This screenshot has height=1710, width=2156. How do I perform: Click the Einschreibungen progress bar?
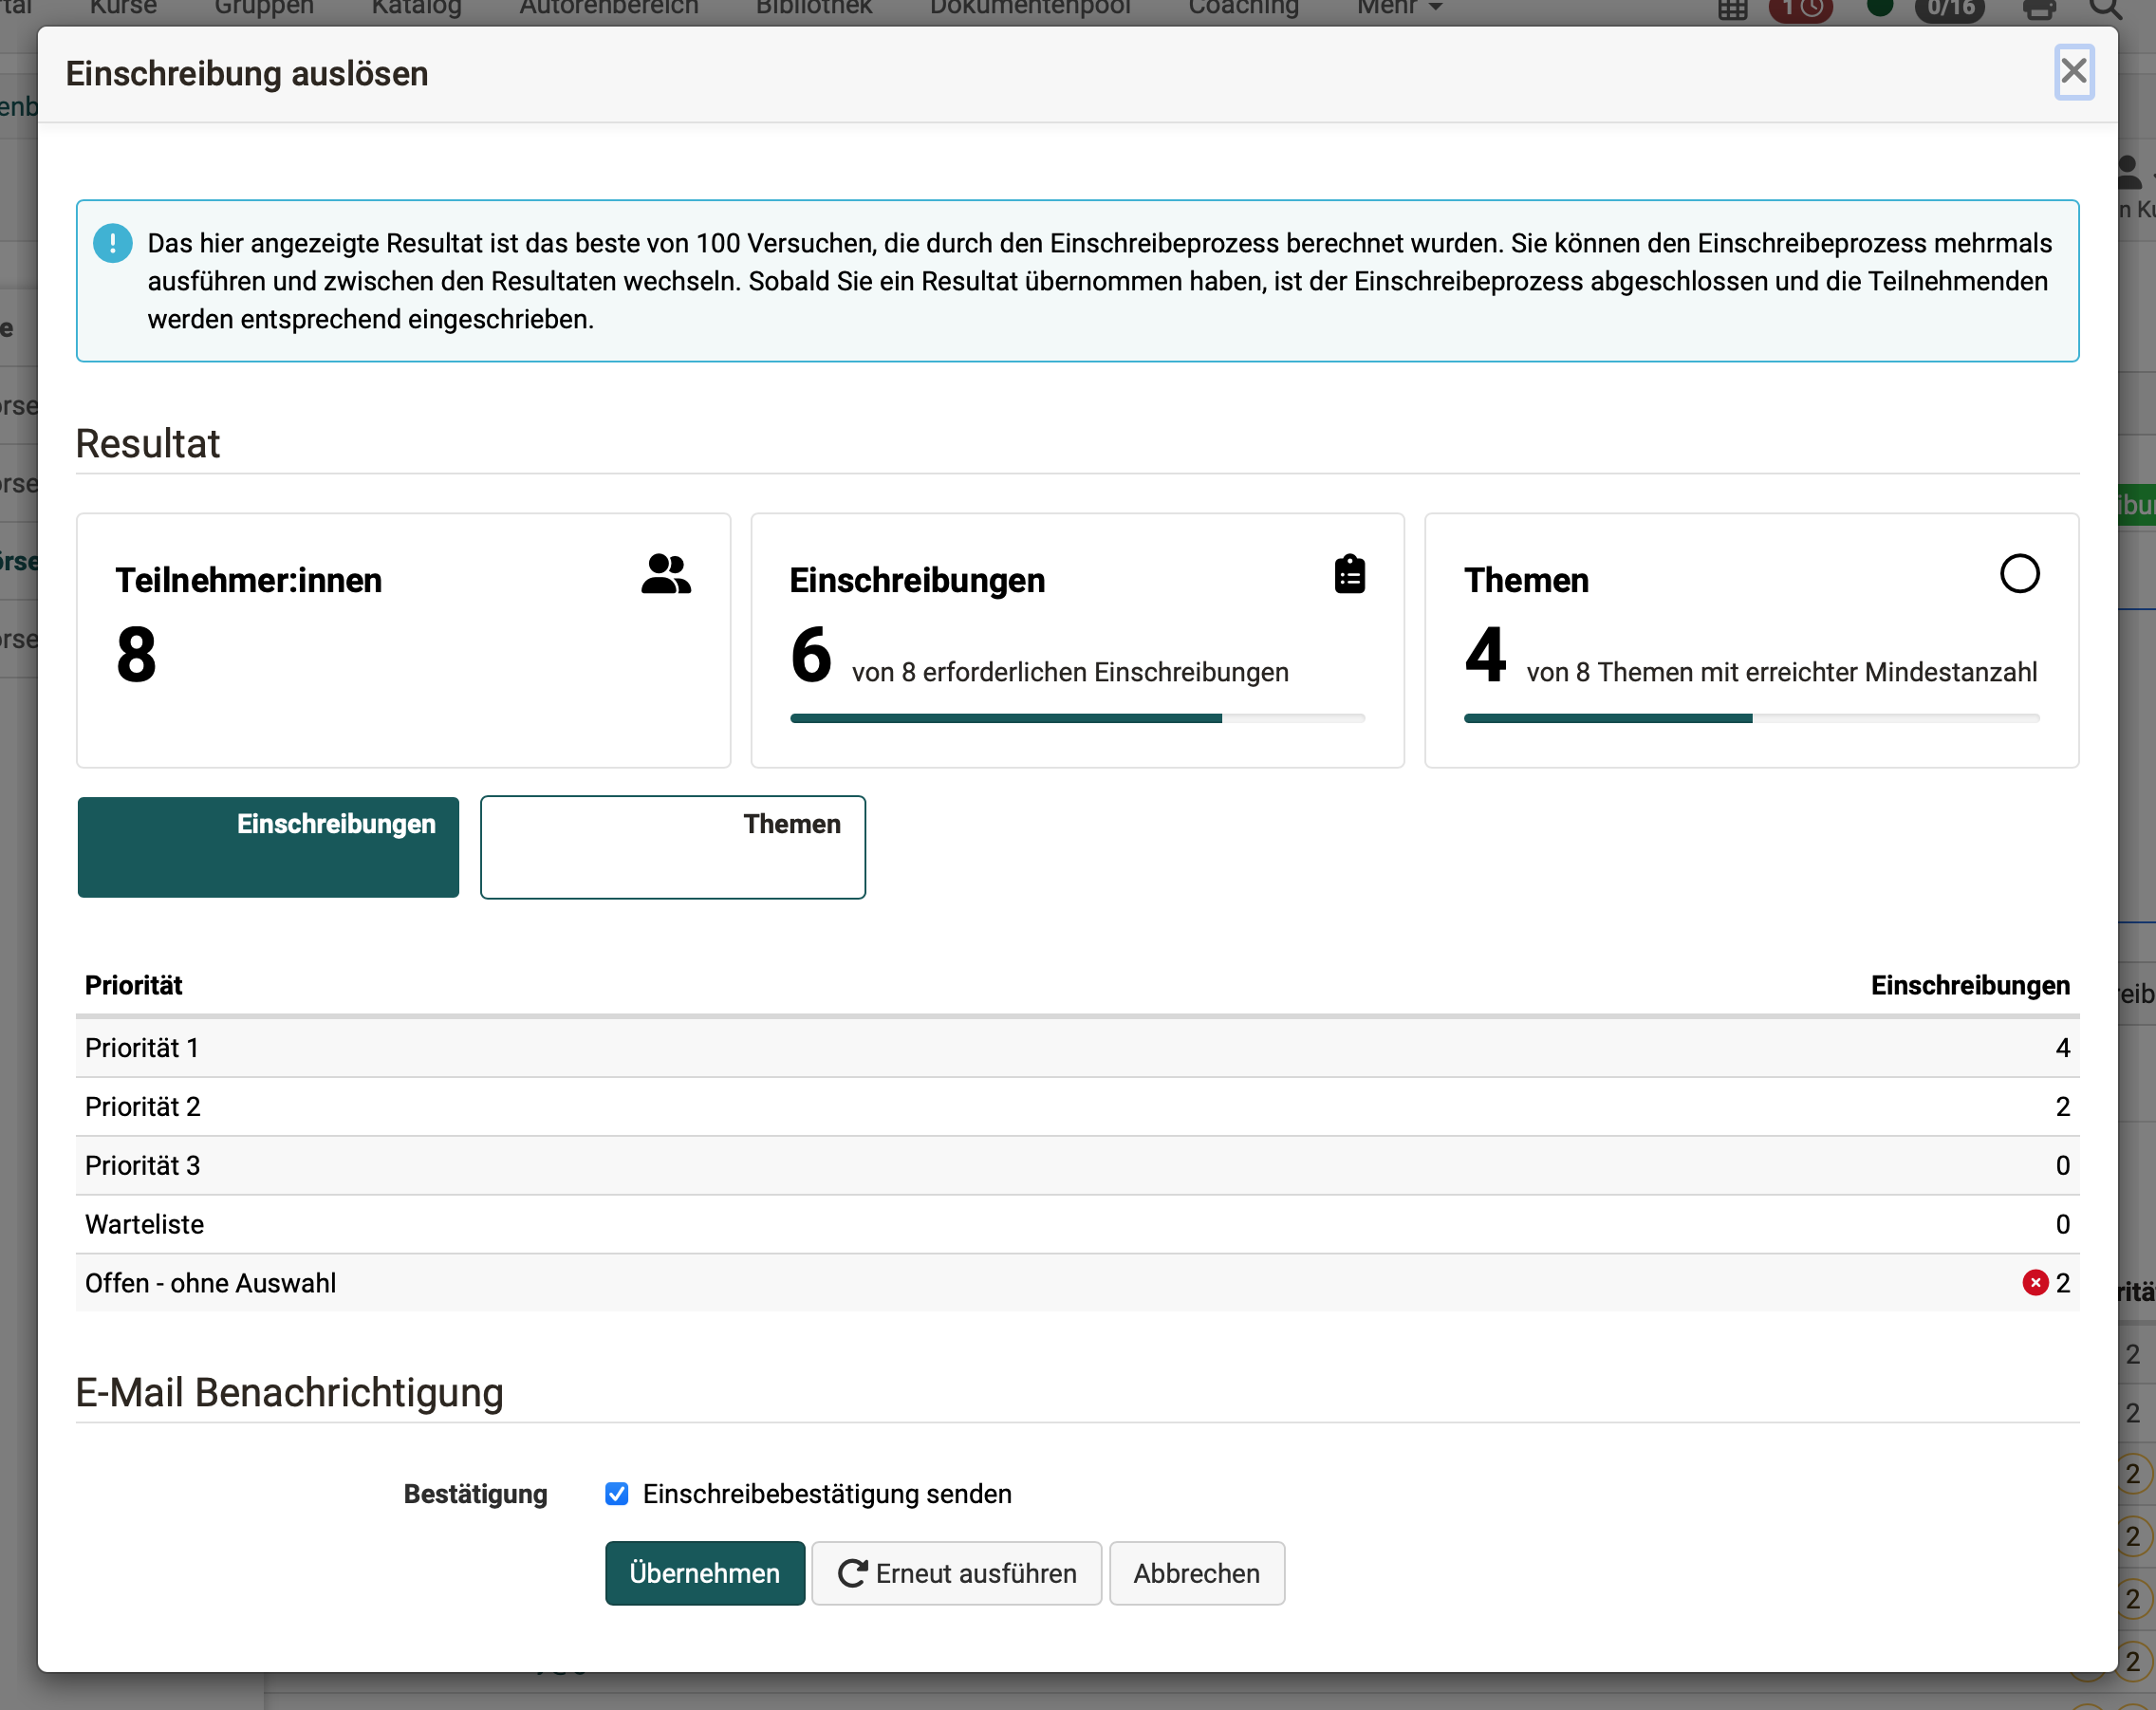pyautogui.click(x=1076, y=718)
